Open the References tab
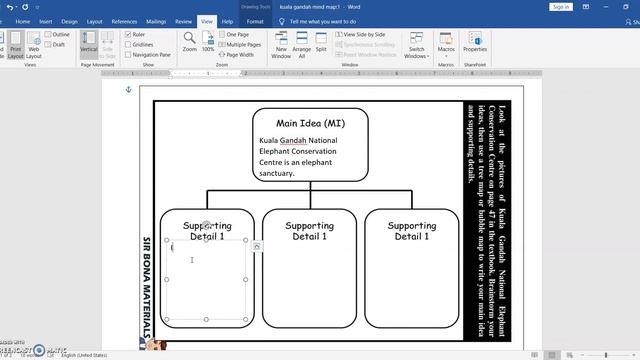Viewport: 640px width, 360px height. [124, 22]
